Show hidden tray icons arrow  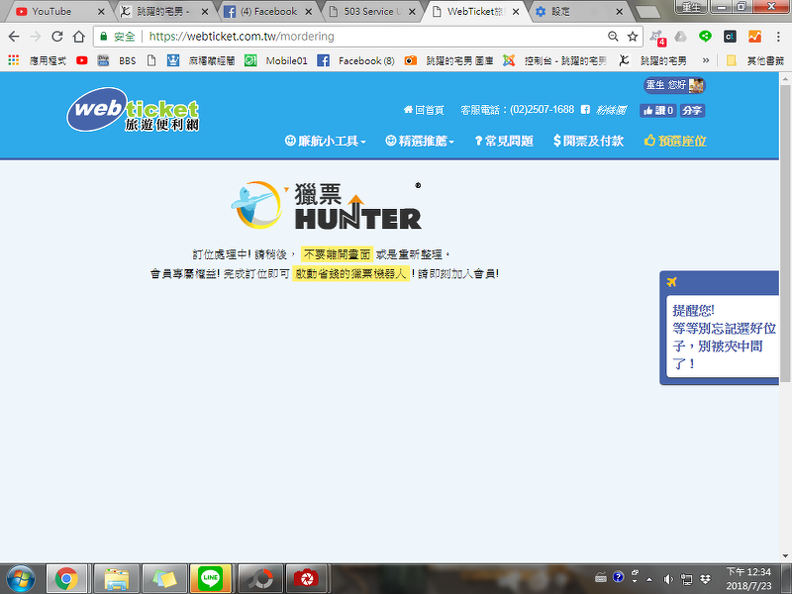pos(649,579)
